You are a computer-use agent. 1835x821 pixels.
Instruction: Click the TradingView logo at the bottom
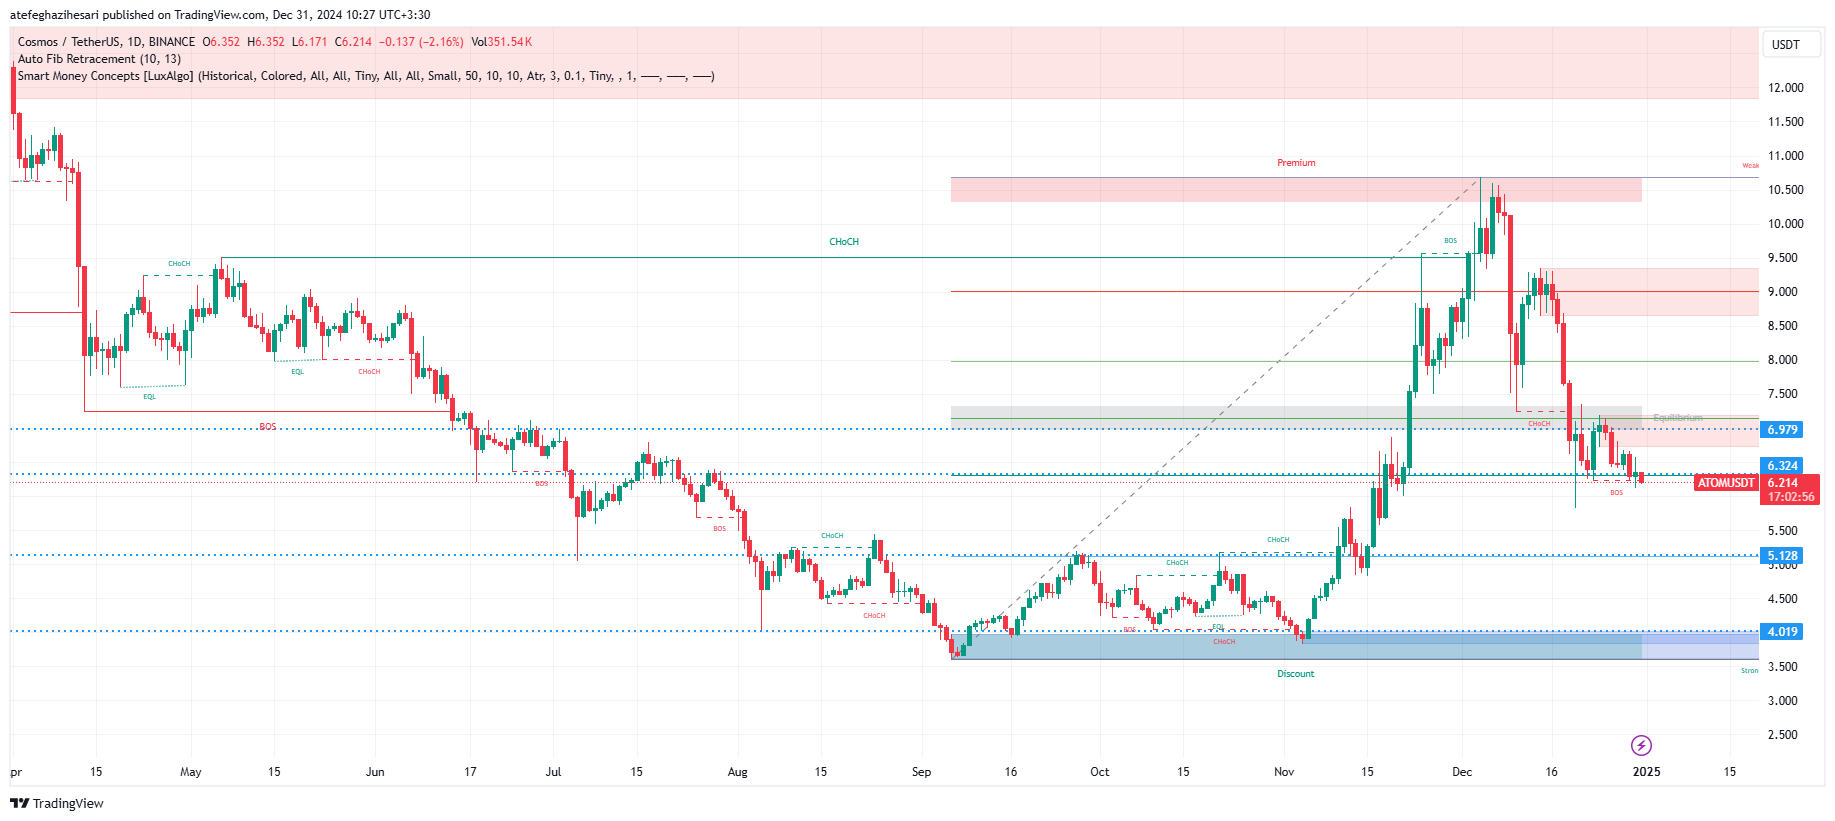coord(57,803)
